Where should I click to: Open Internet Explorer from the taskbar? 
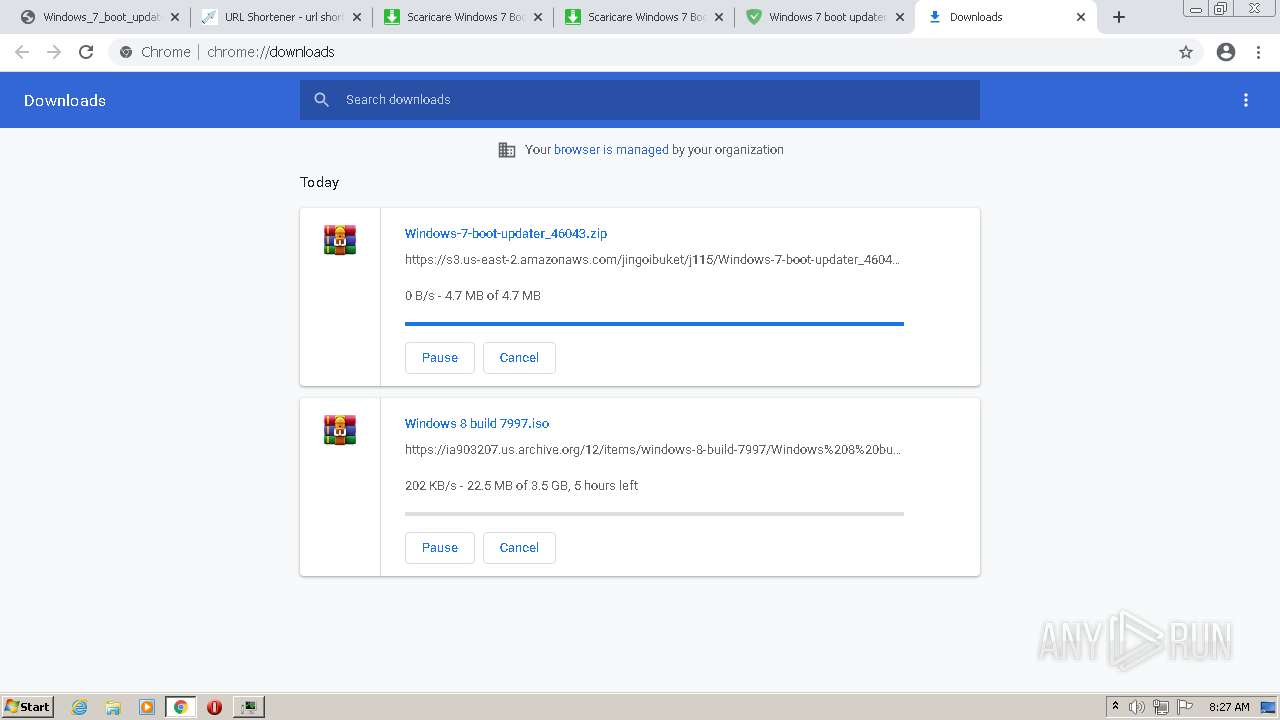80,707
